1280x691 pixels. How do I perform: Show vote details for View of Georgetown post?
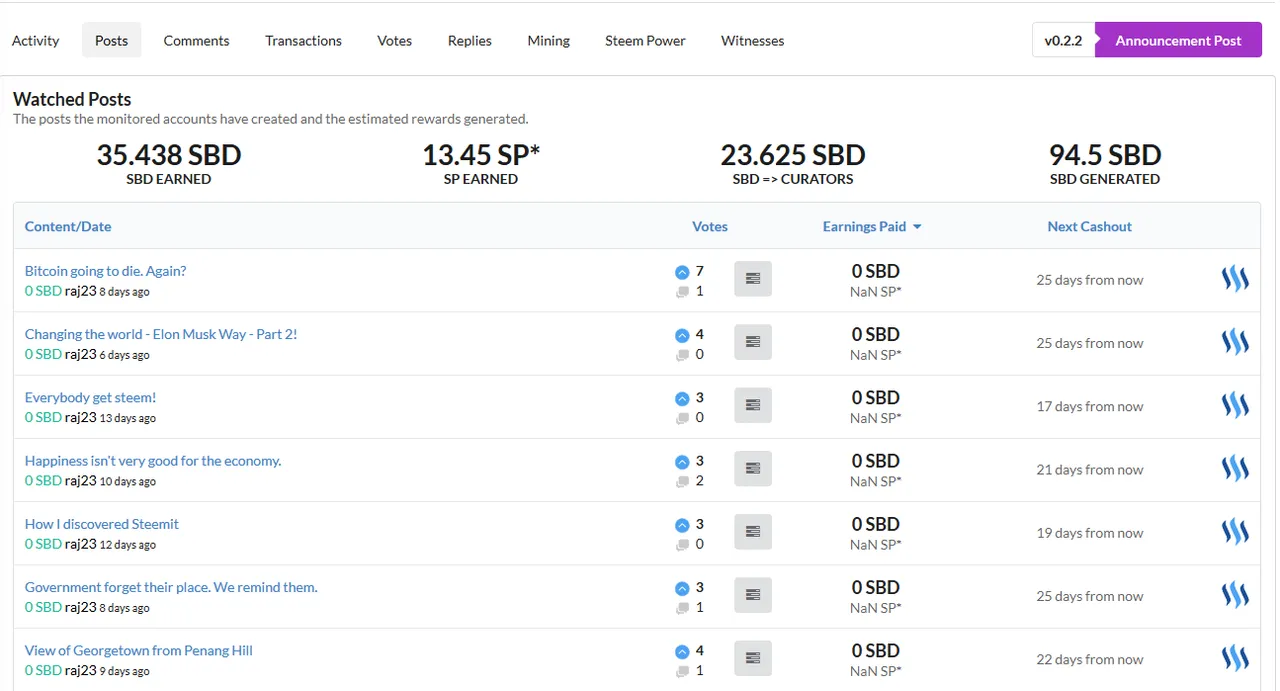(753, 657)
